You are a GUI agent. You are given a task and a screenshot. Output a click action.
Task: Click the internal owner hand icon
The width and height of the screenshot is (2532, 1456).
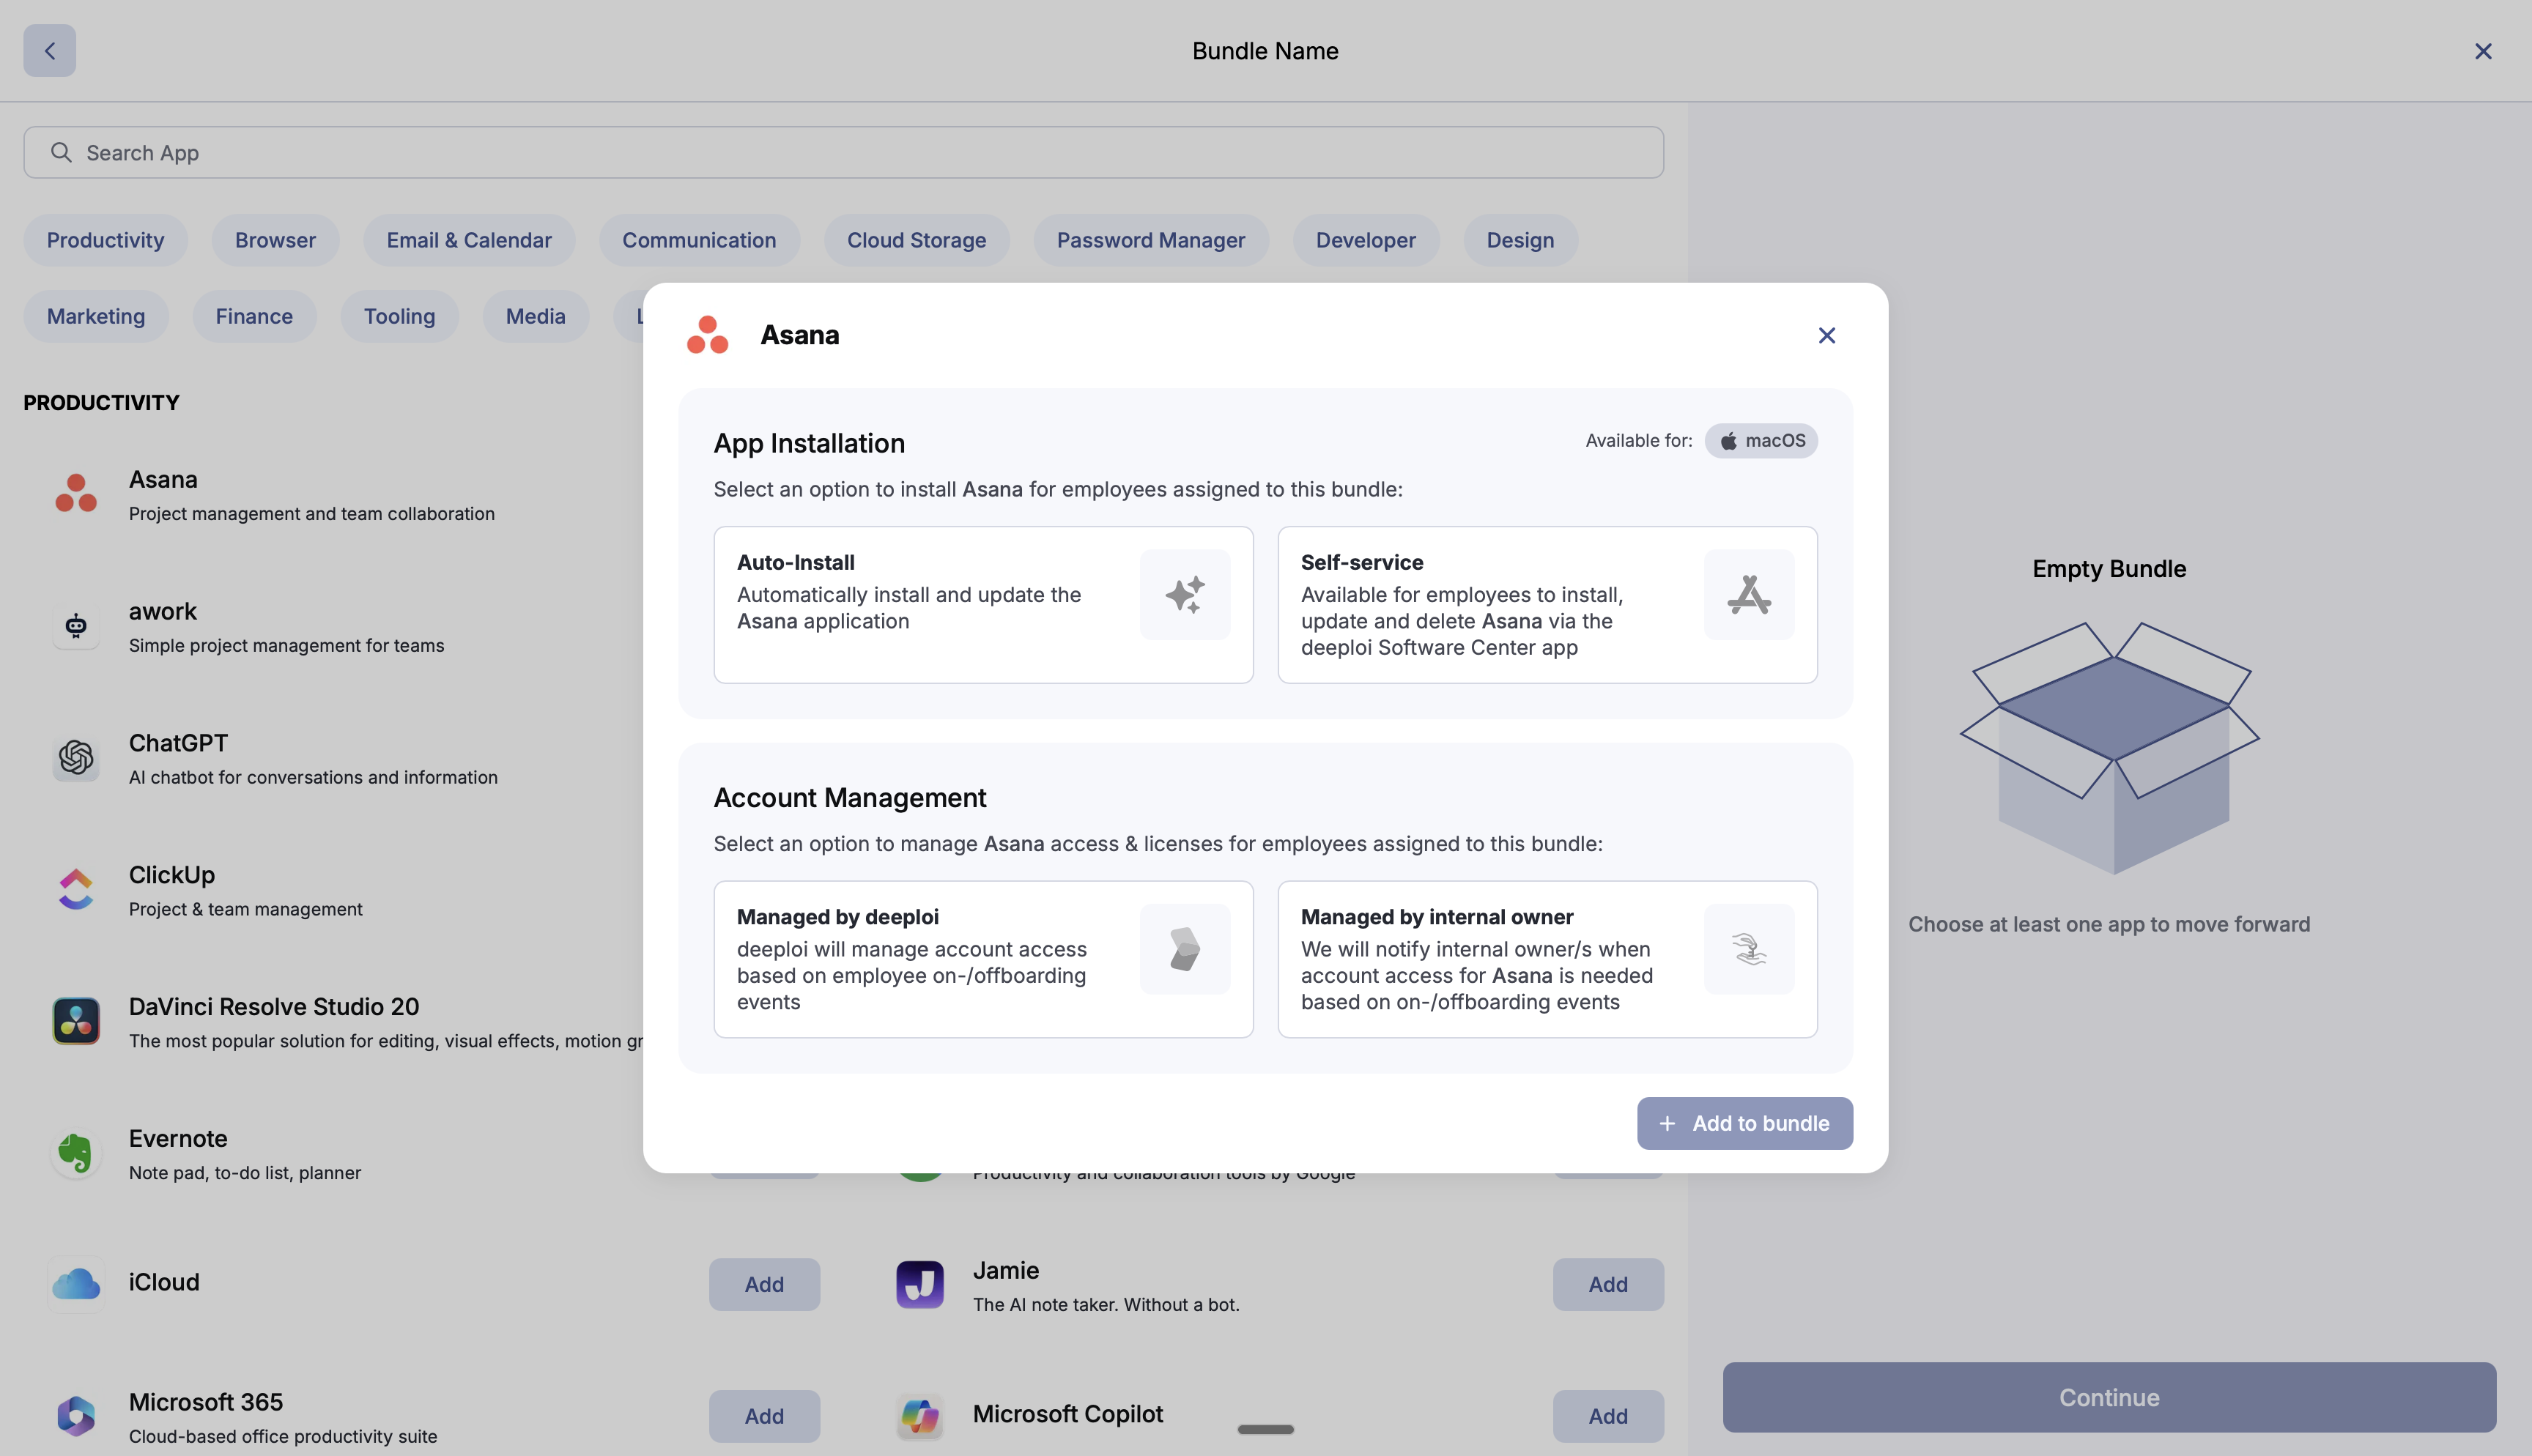(x=1748, y=949)
